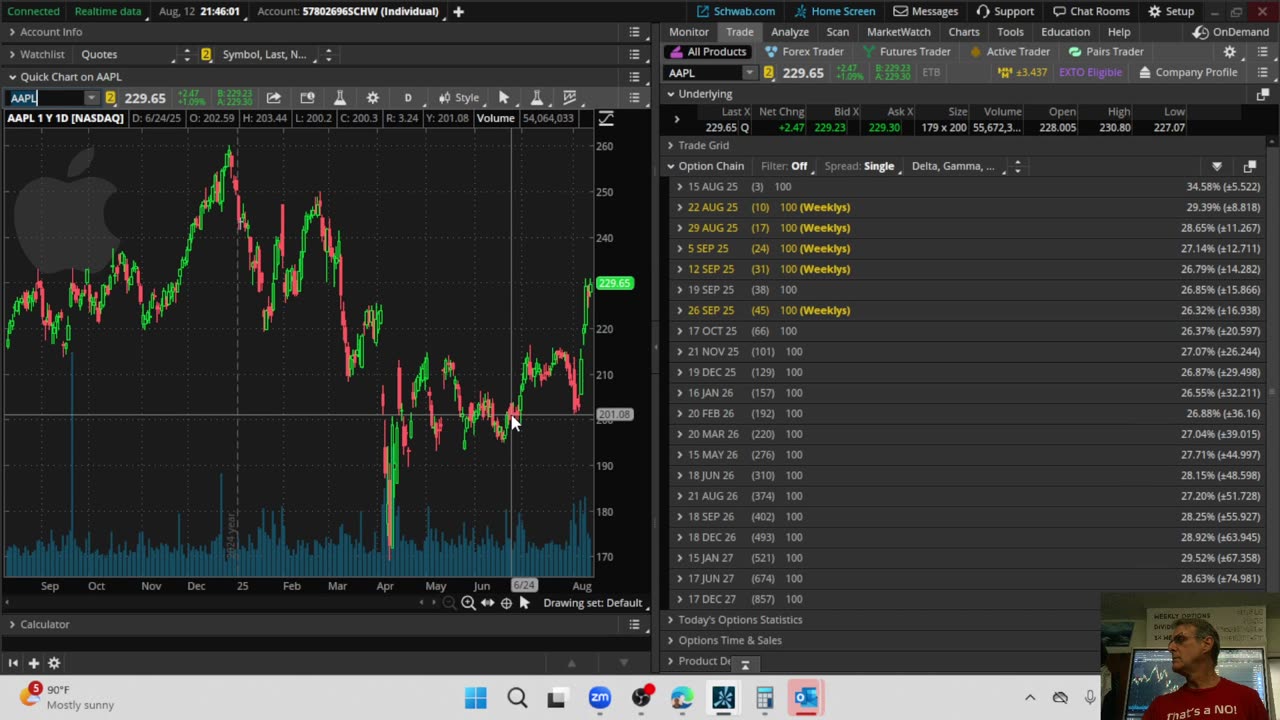Image resolution: width=1280 pixels, height=720 pixels.
Task: Expand the 15 AUG 25 option expiration
Action: pos(680,187)
